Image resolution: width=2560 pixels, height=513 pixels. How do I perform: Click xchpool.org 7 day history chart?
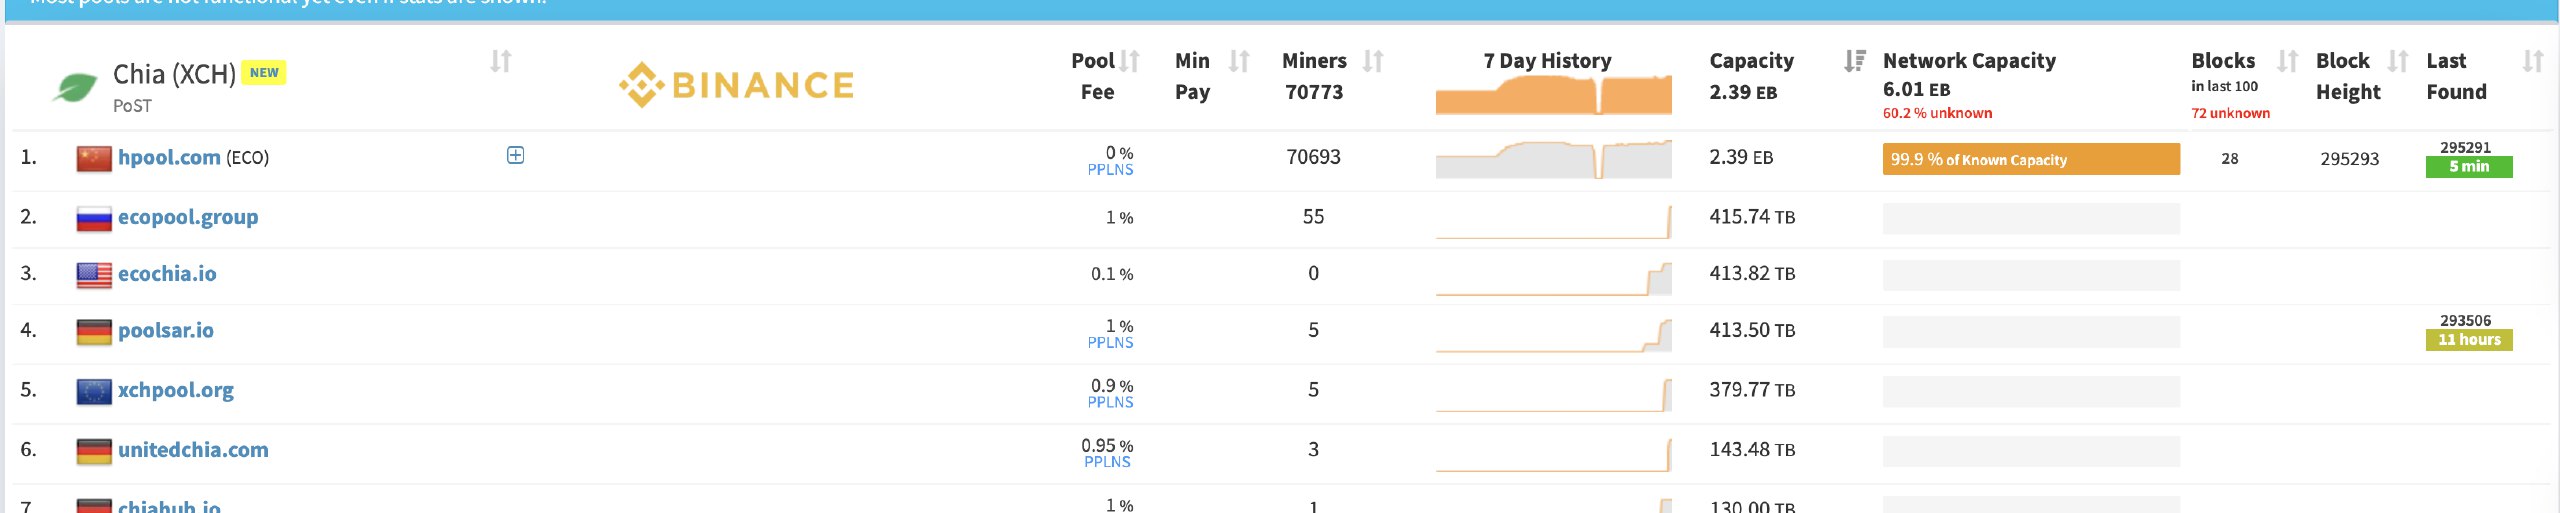click(1553, 394)
